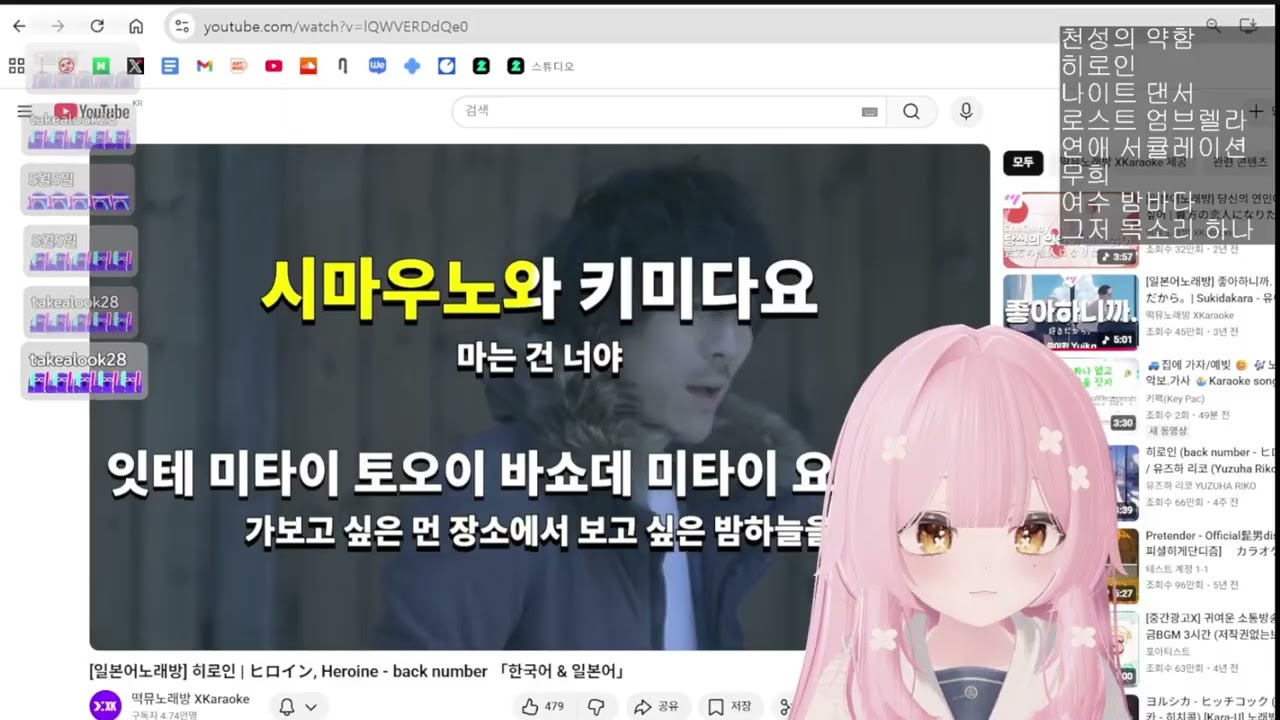This screenshot has height=720, width=1280.
Task: Like the video (479 likes)
Action: (543, 707)
